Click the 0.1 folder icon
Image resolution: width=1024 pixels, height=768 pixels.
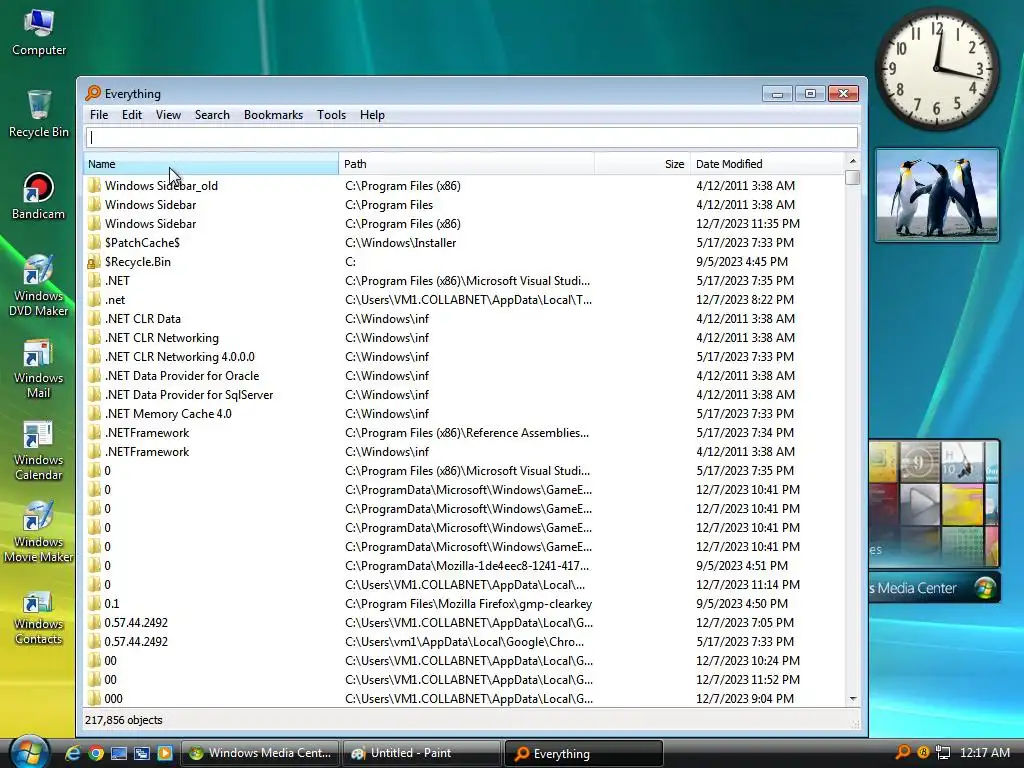[95, 603]
